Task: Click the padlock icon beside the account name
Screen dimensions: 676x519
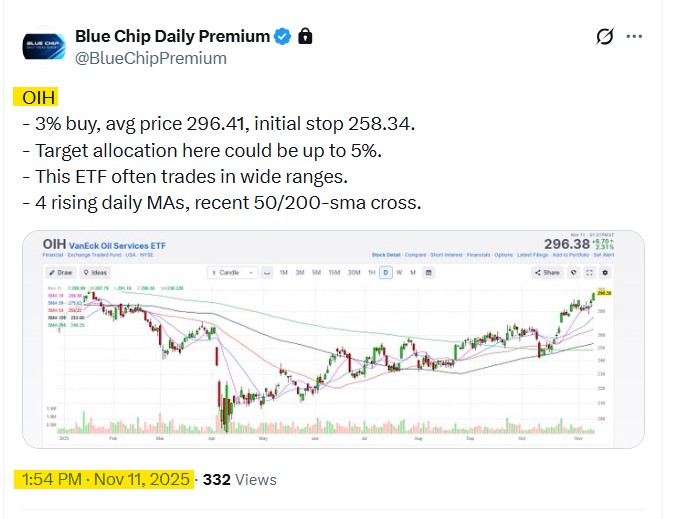Action: click(x=306, y=37)
